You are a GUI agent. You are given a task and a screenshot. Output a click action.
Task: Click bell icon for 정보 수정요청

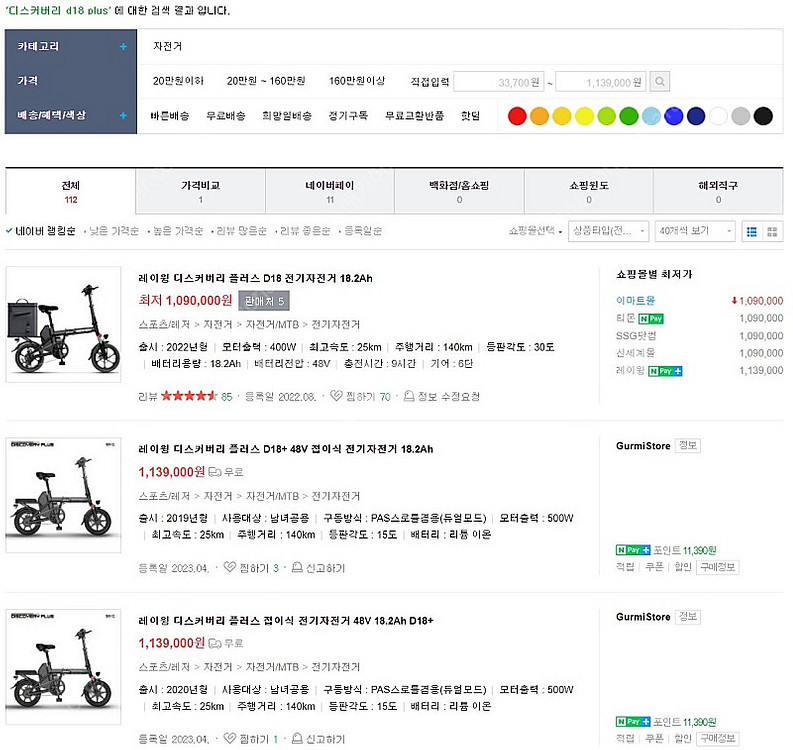click(409, 395)
